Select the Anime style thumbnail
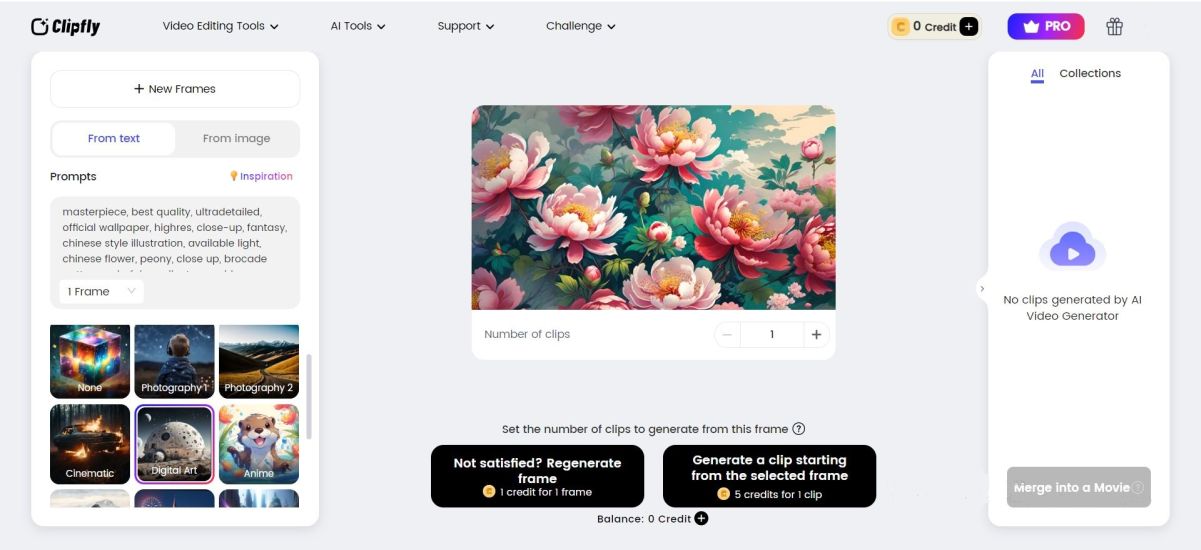Image resolution: width=1201 pixels, height=550 pixels. (x=259, y=444)
